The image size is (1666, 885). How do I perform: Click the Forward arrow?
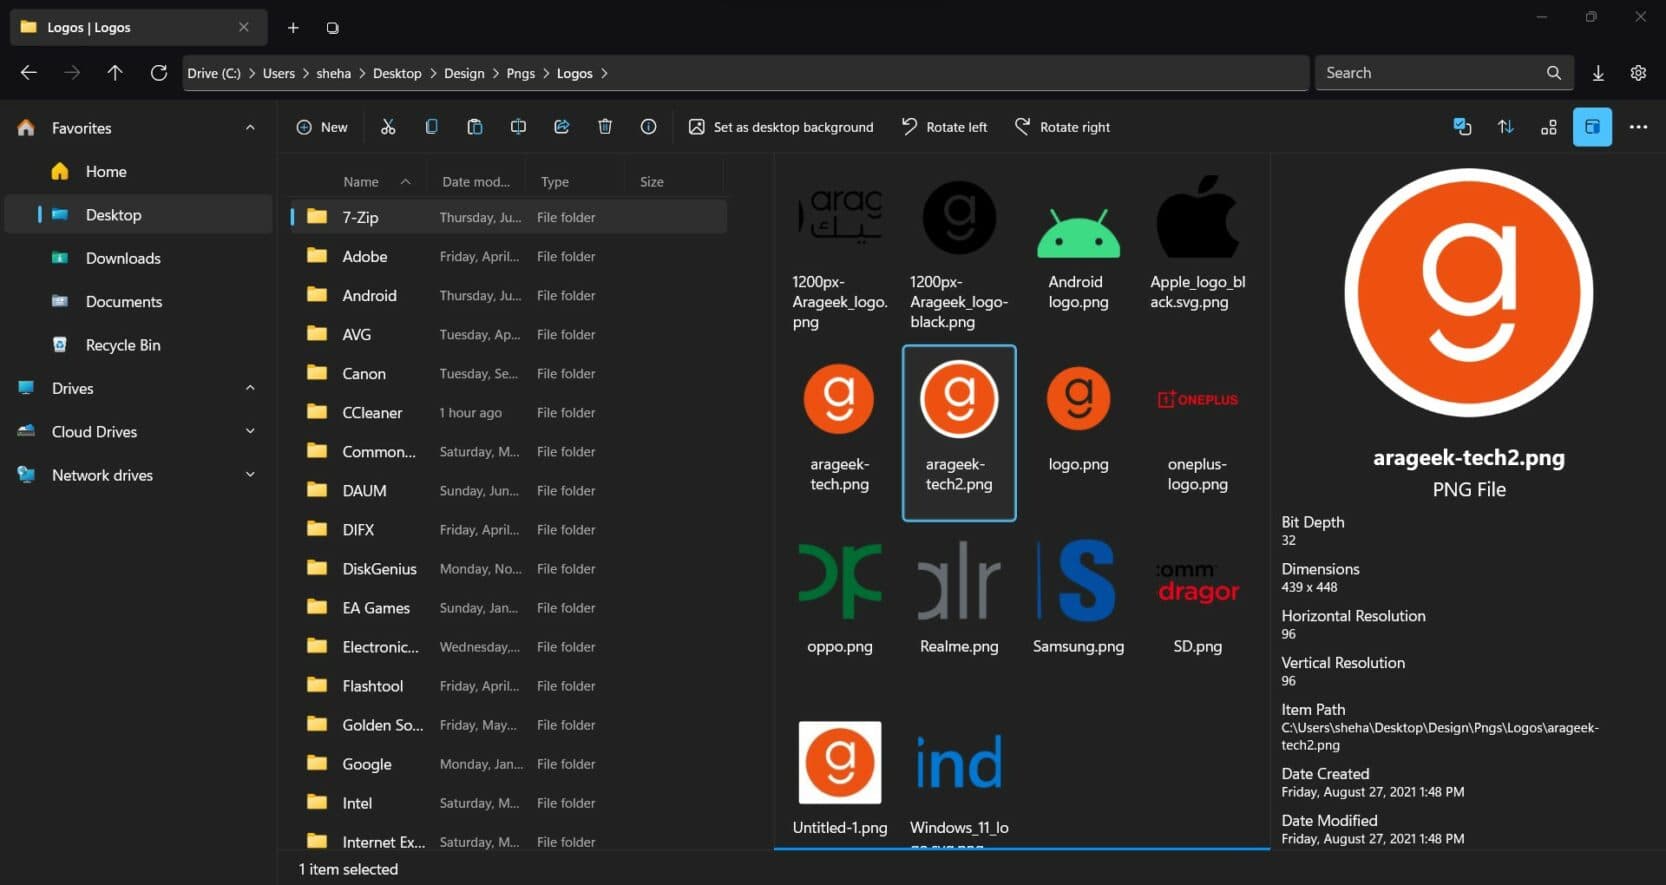pos(72,73)
